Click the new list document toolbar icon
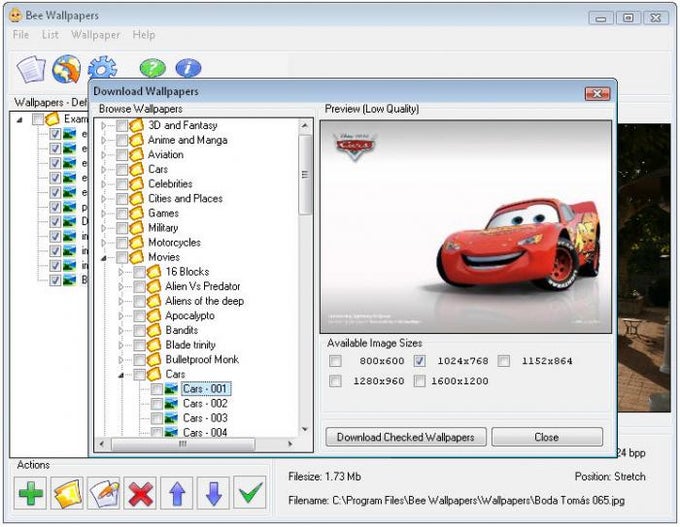The image size is (680, 527). (x=31, y=69)
